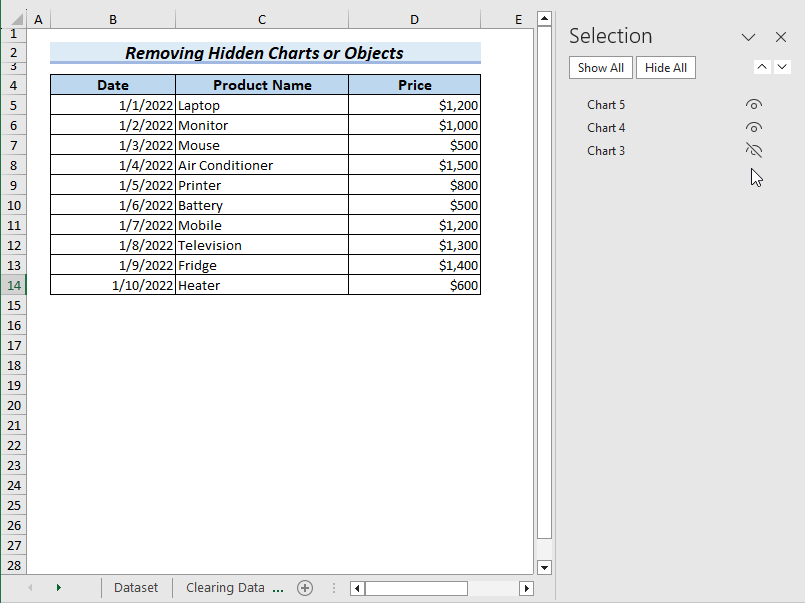This screenshot has height=603, width=805.
Task: Switch to the Dataset sheet tab
Action: coord(136,588)
